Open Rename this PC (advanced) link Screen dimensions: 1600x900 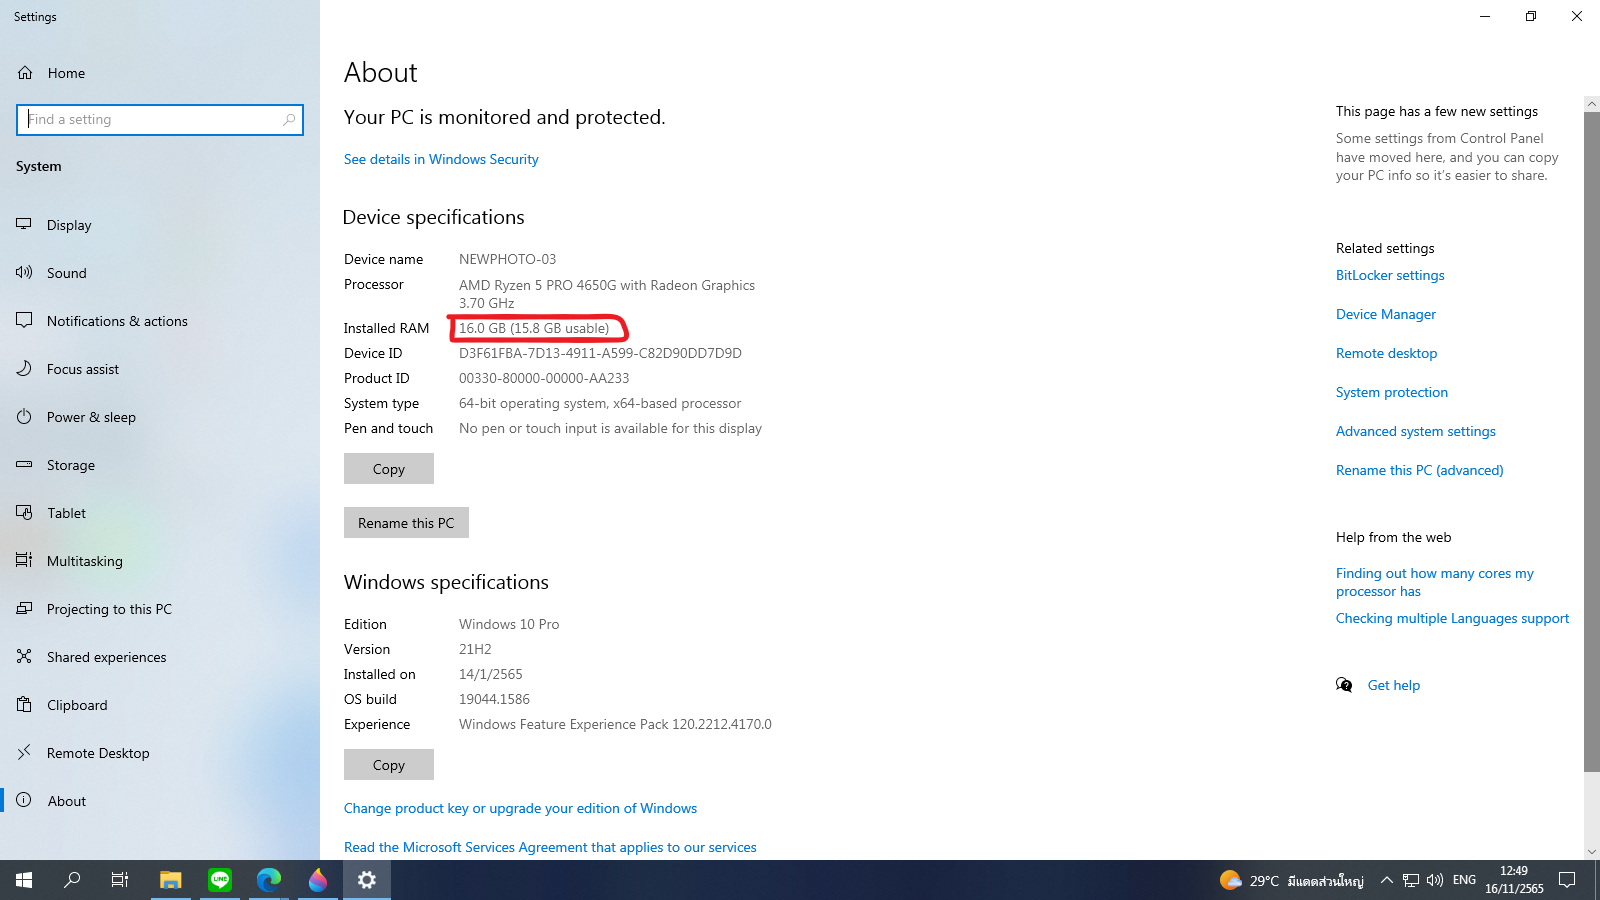(x=1419, y=470)
